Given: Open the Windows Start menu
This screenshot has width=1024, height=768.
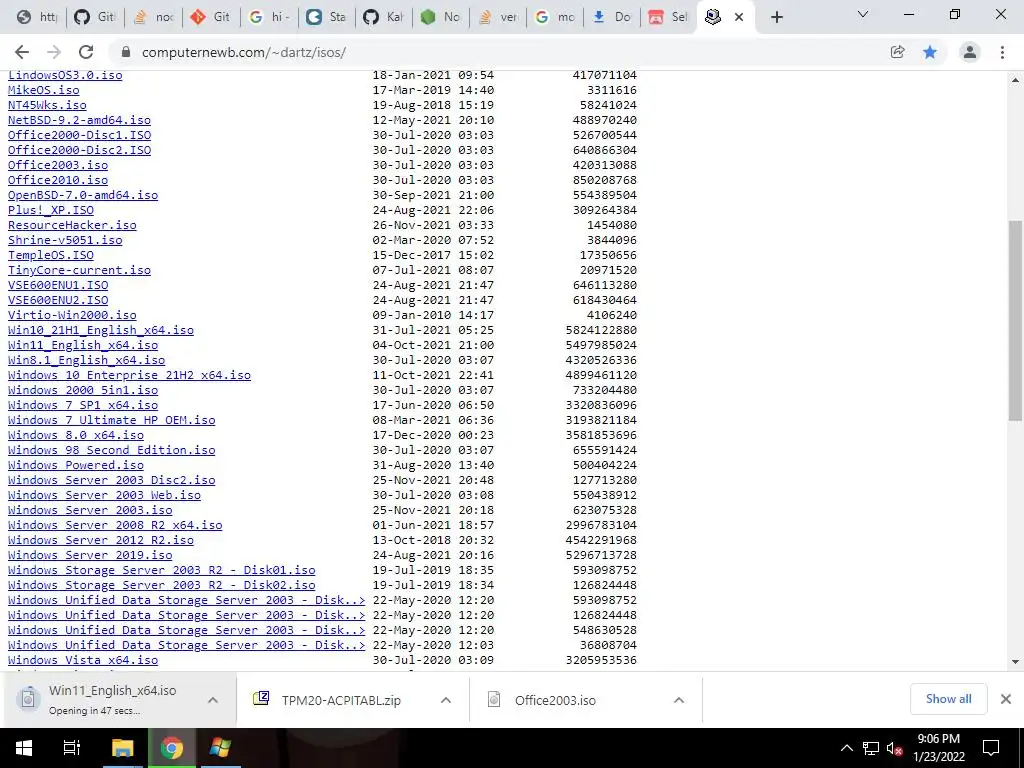Looking at the screenshot, I should click(x=24, y=748).
